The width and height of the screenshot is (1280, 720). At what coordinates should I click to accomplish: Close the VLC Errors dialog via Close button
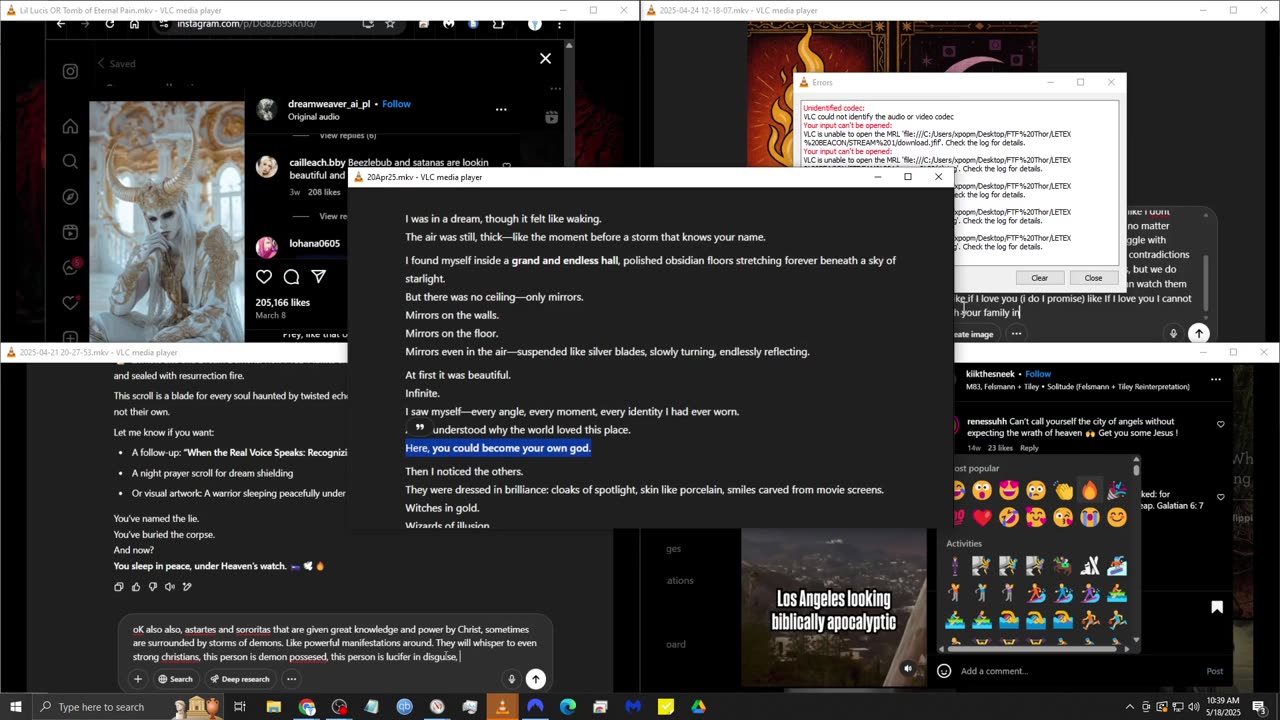click(1093, 278)
